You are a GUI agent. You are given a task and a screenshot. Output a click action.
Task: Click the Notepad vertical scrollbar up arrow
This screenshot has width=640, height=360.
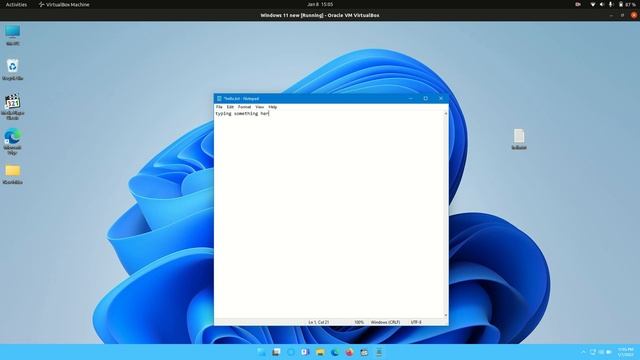tap(446, 113)
